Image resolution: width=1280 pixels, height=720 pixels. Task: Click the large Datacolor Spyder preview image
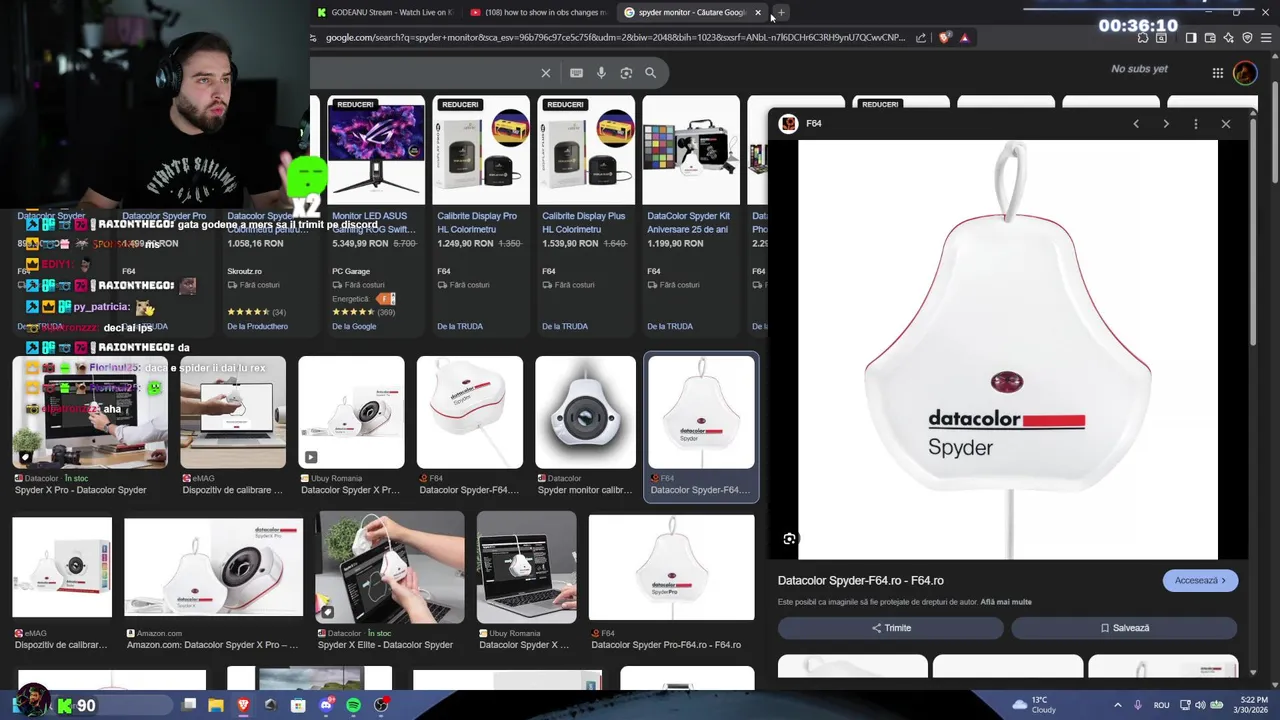[1008, 350]
